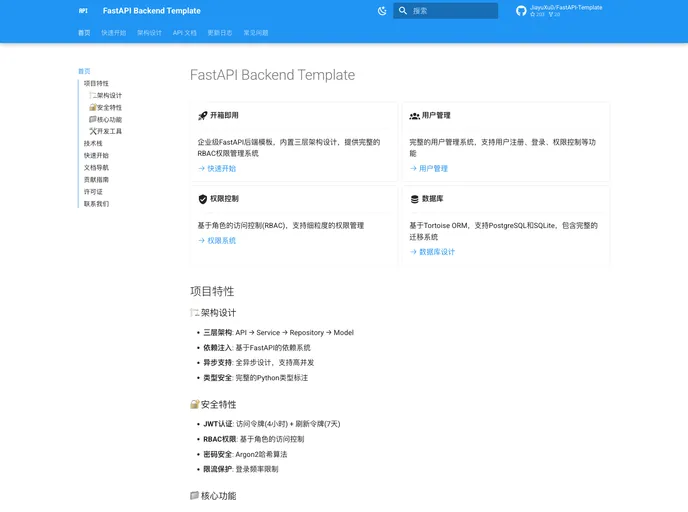Click the tools icon in sidebar 开发工具

pyautogui.click(x=93, y=131)
